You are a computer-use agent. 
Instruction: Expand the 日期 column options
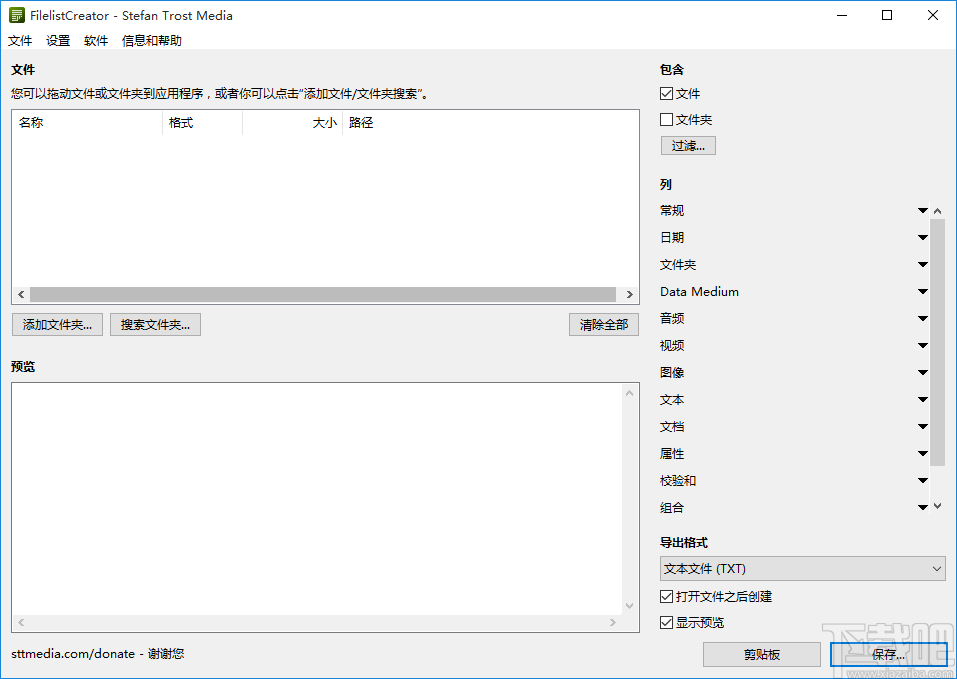[922, 237]
